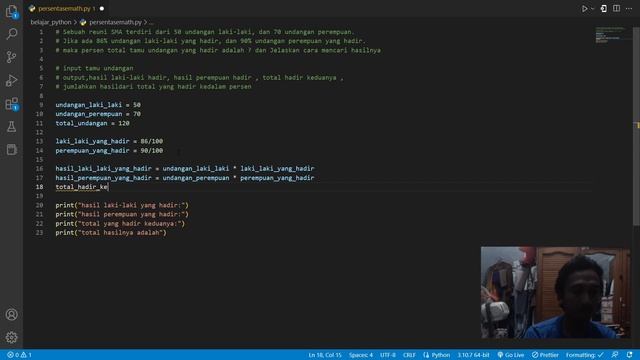The image size is (640, 360).
Task: Click line 16 hasil_laki_laki_yang_hadir assignment
Action: pyautogui.click(x=185, y=168)
